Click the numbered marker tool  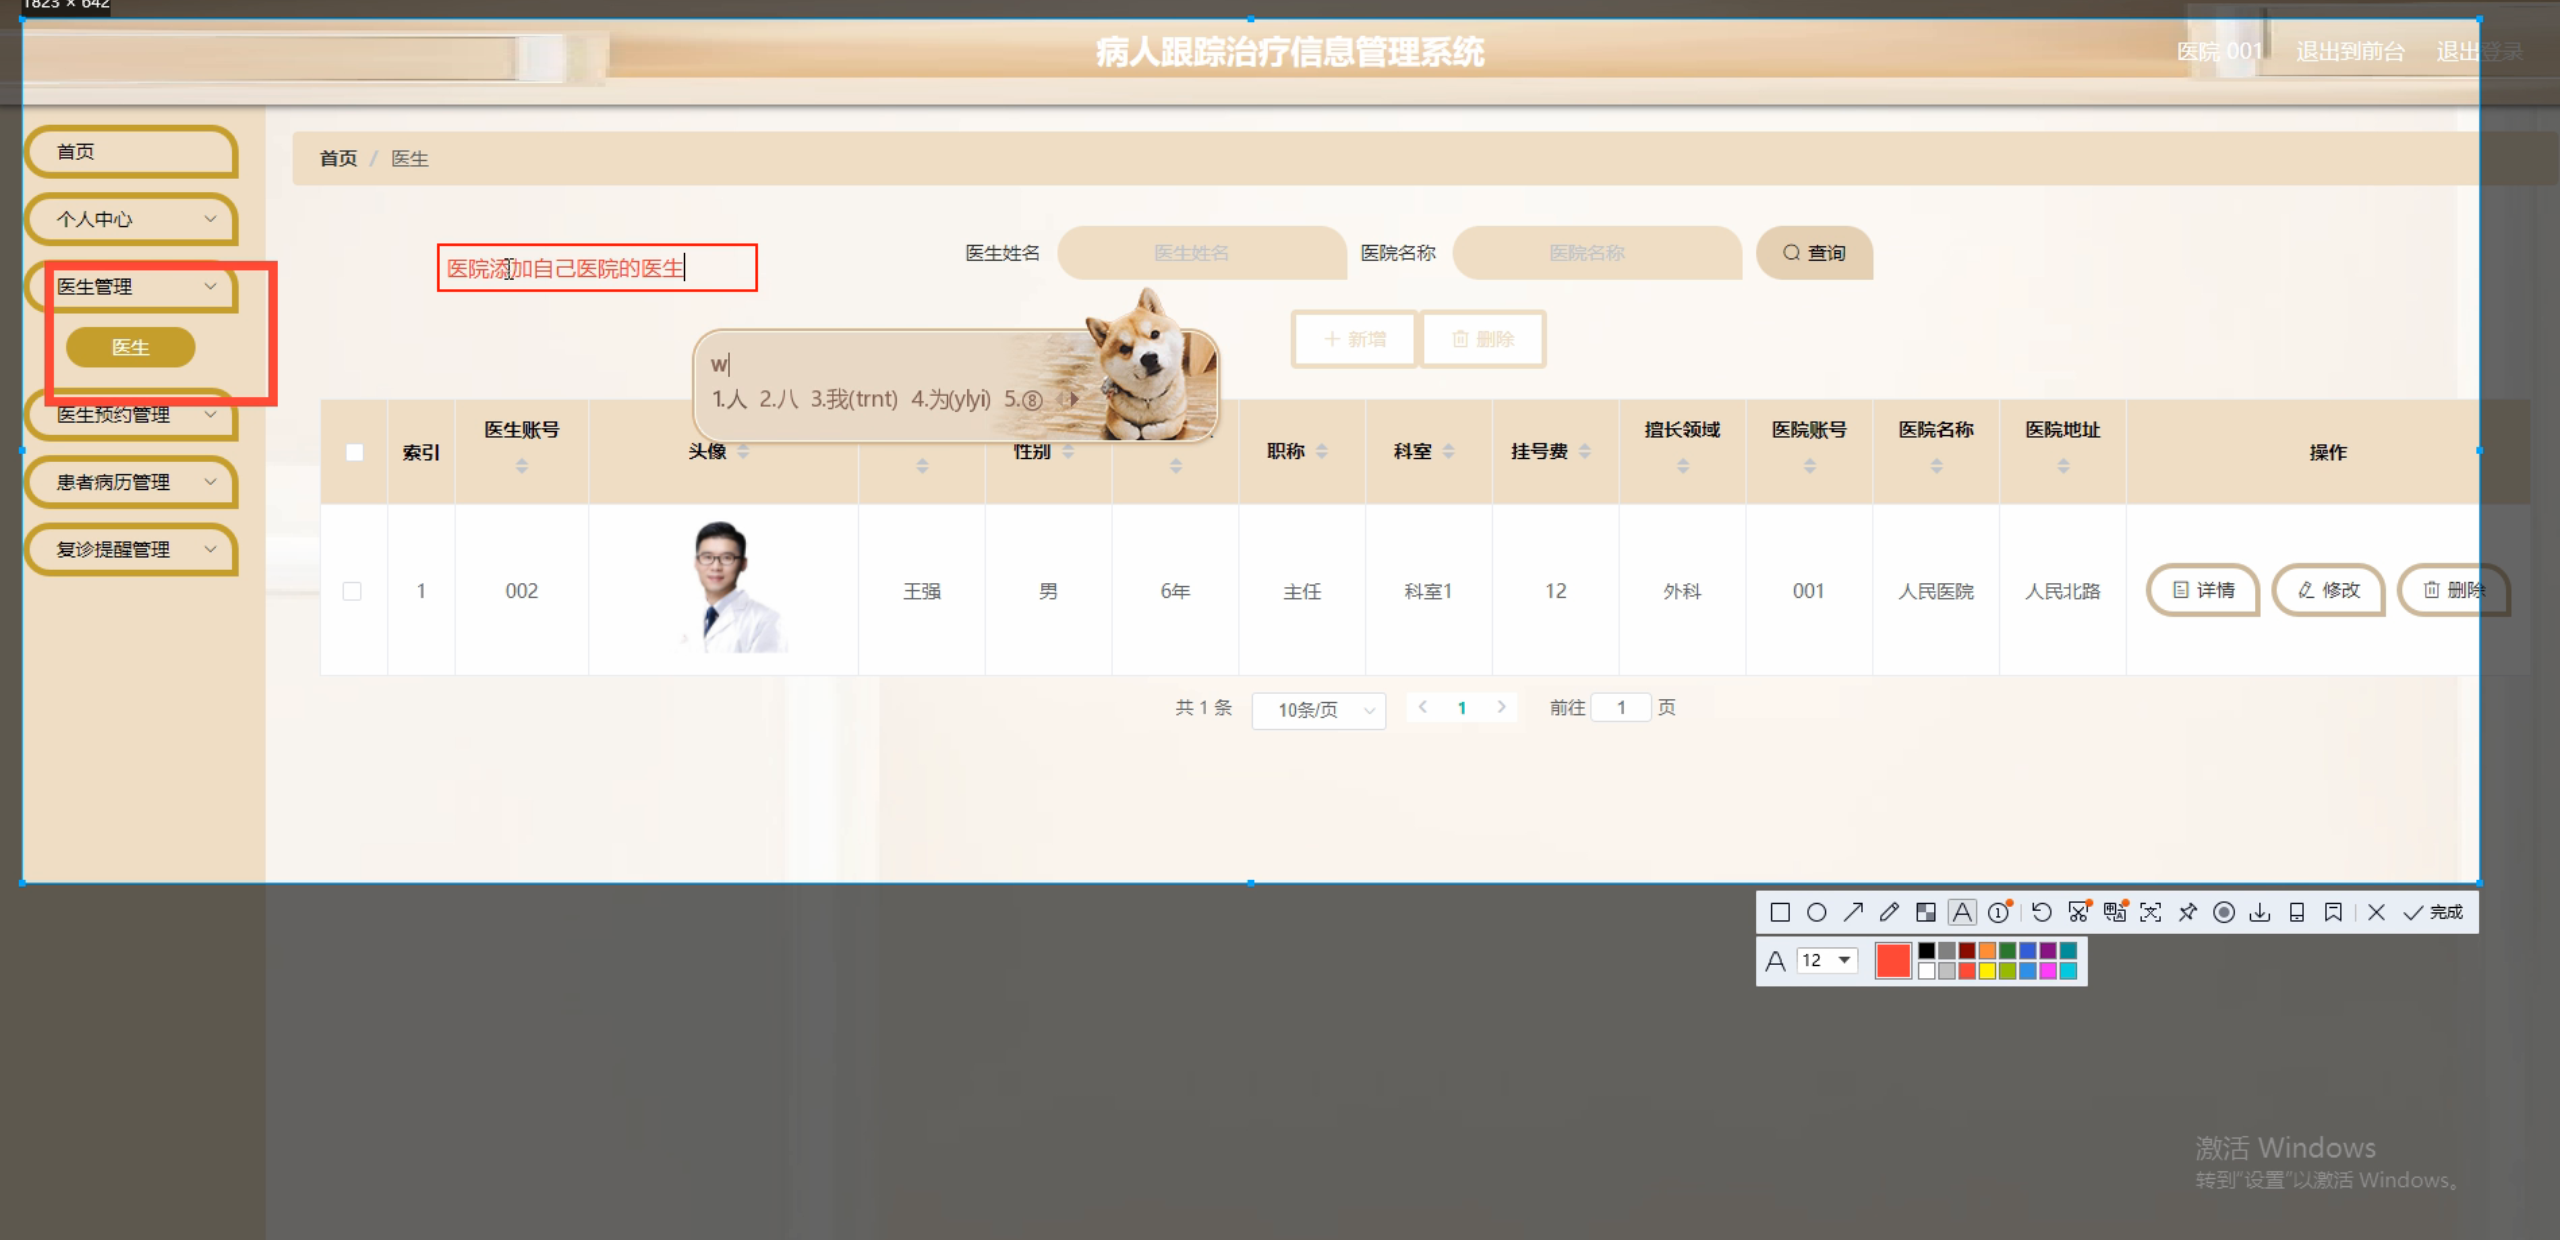1999,912
